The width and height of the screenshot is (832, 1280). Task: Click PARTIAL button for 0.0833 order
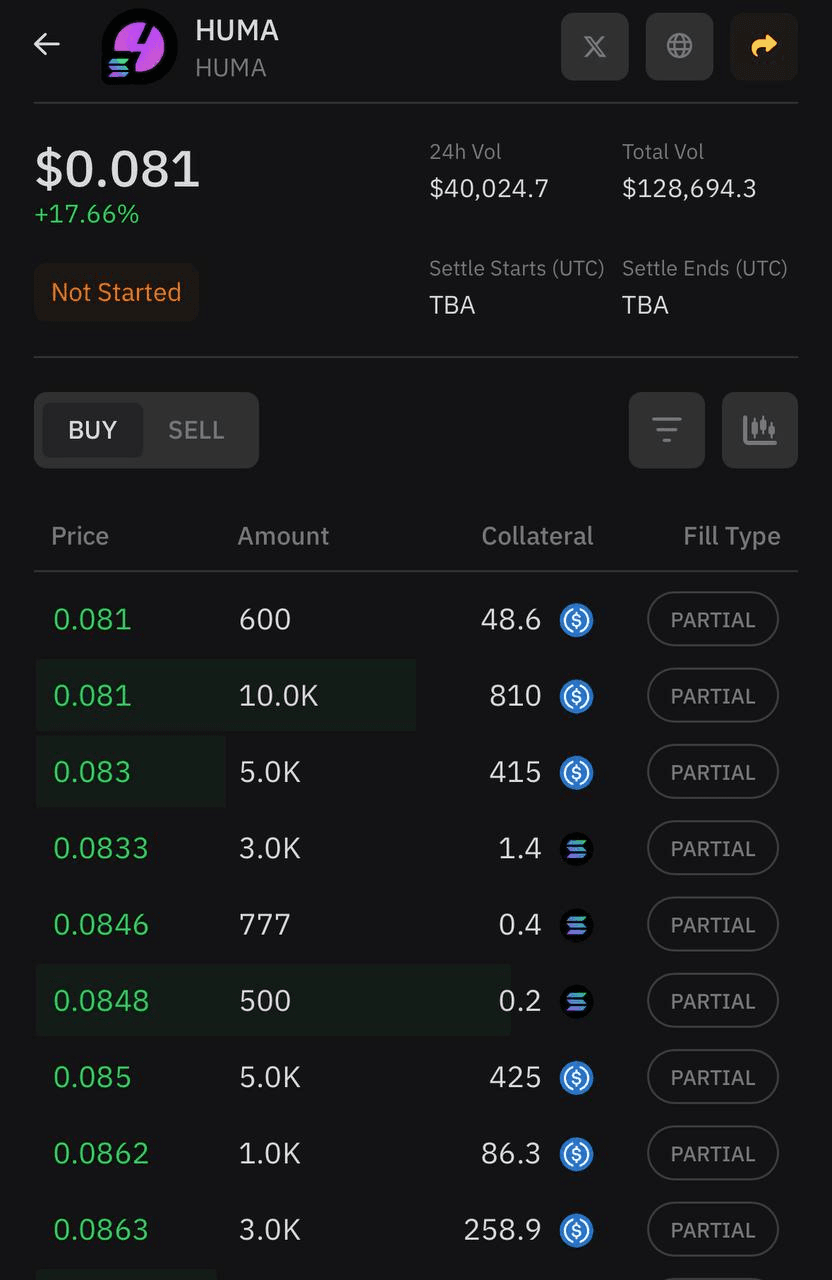point(713,849)
